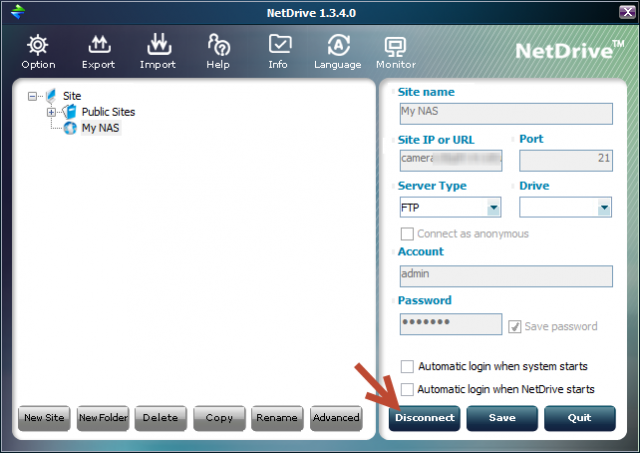The image size is (640, 453).
Task: Open the Info icon
Action: 280,44
